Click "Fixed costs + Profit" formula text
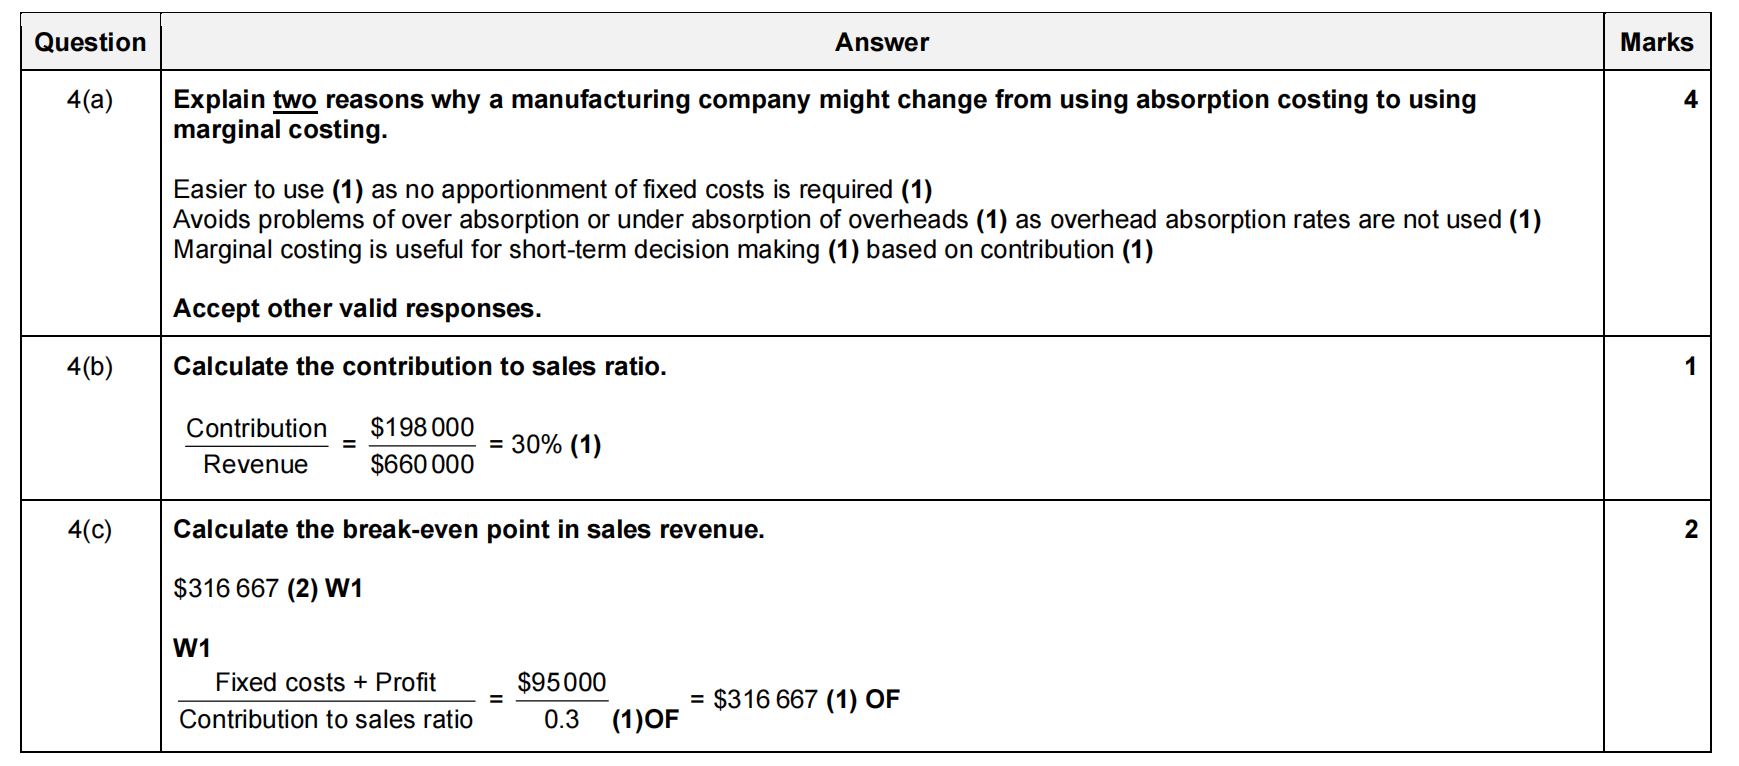 point(325,682)
